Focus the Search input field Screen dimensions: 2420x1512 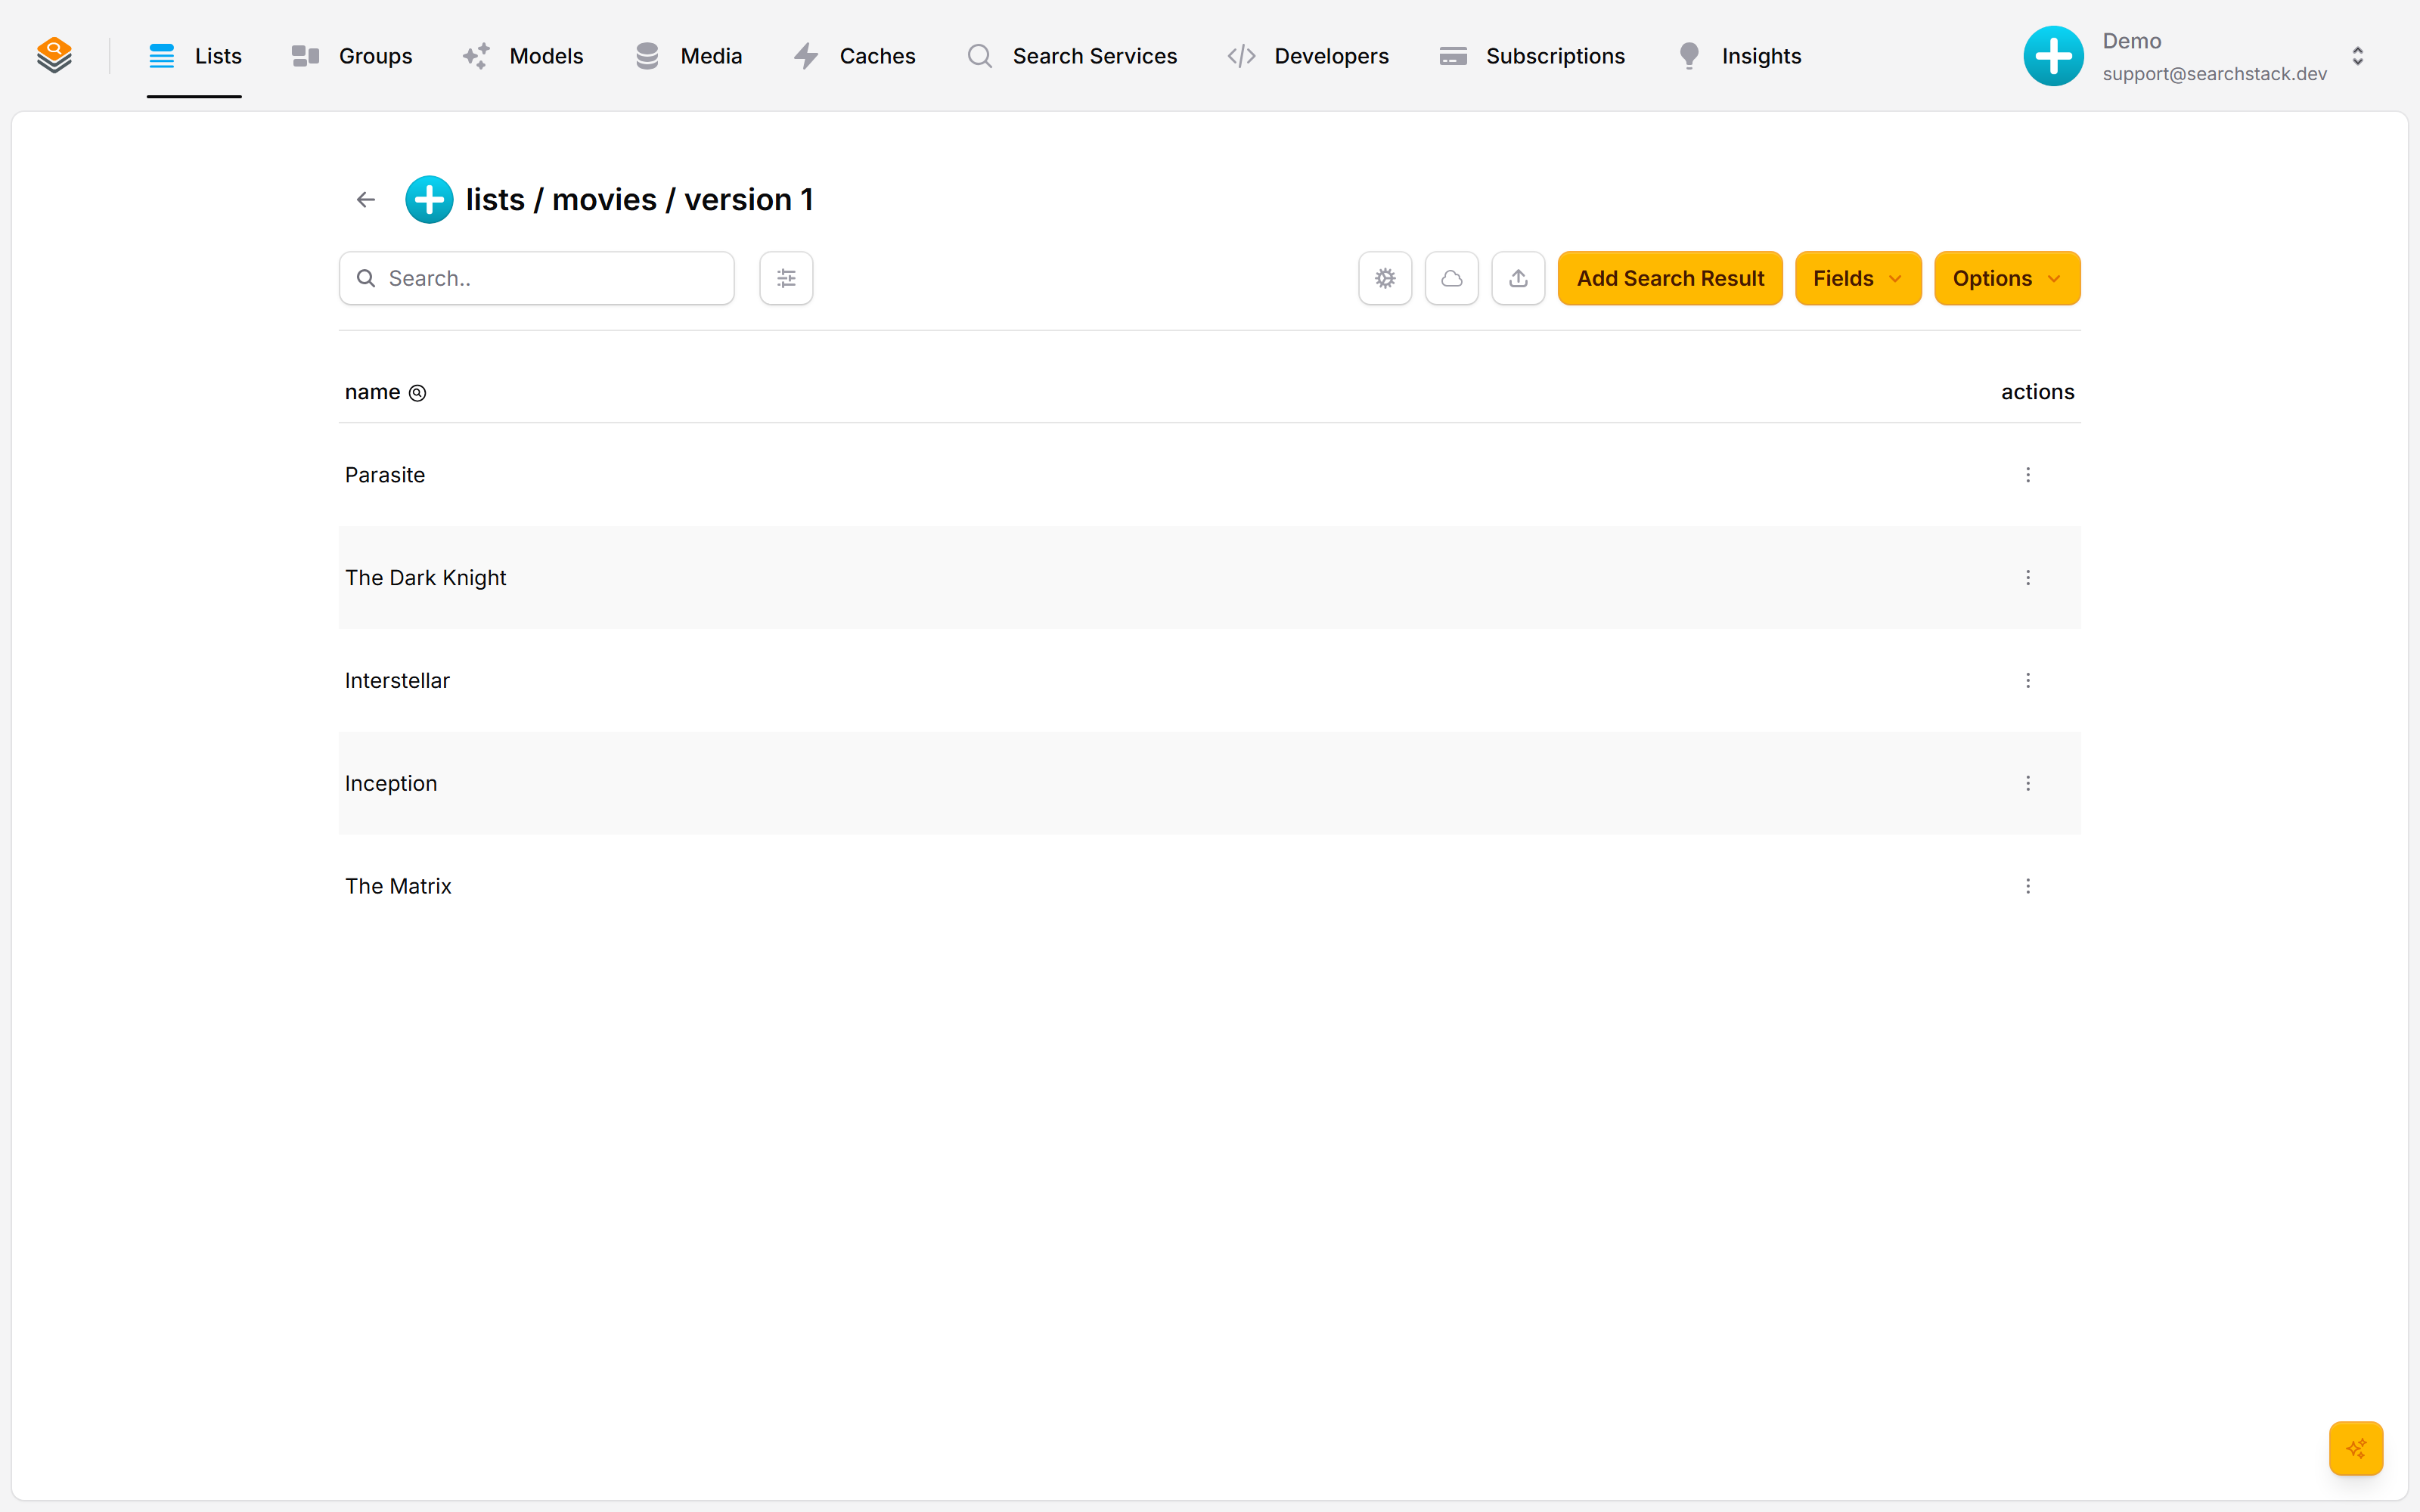click(x=537, y=278)
